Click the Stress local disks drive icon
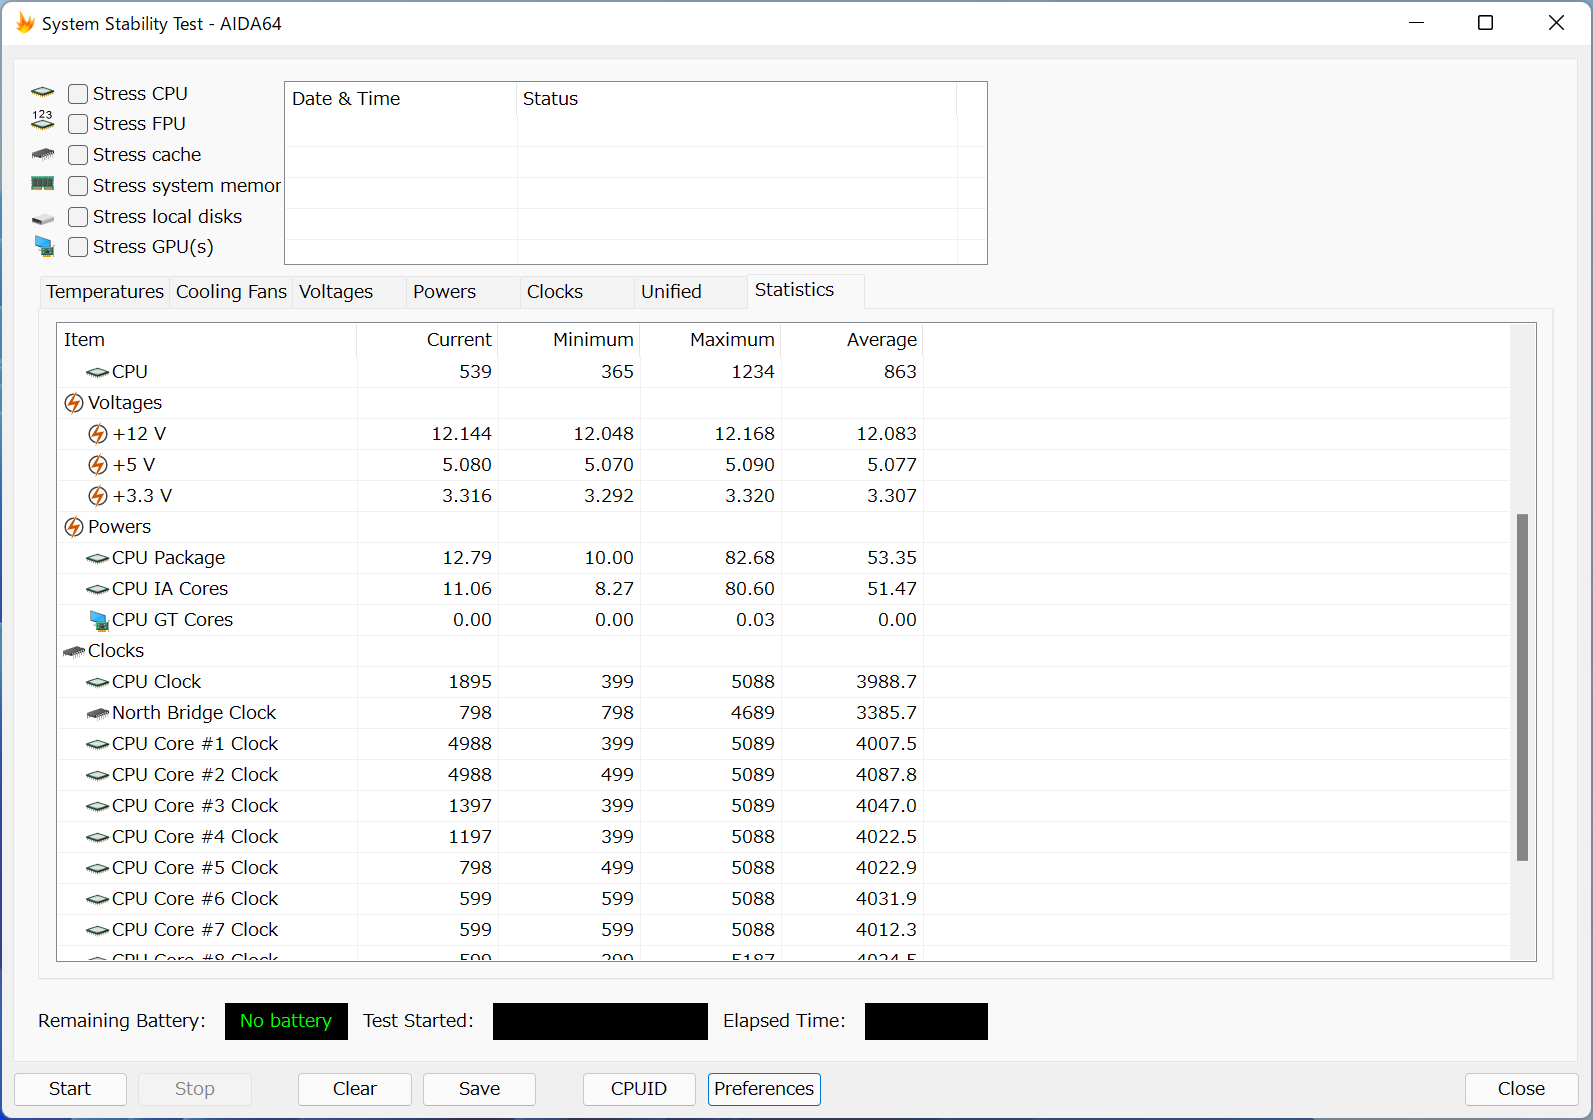This screenshot has width=1593, height=1120. (x=43, y=218)
